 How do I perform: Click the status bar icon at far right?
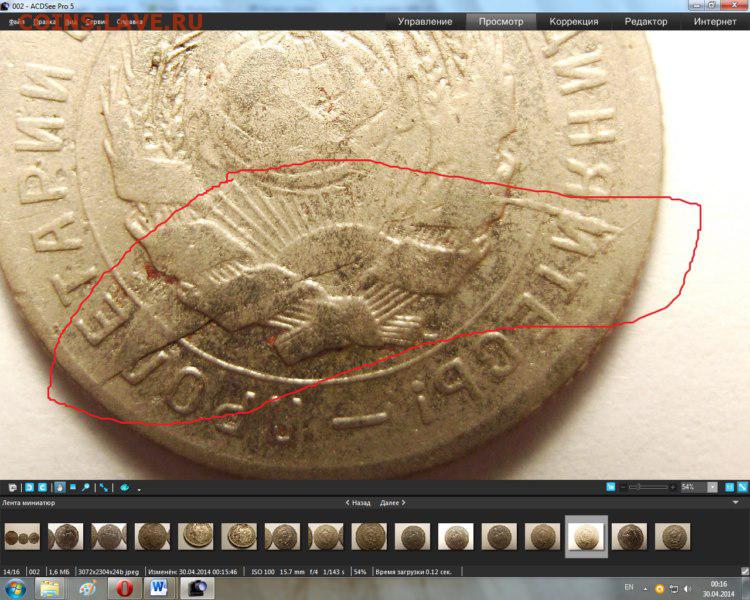(745, 571)
